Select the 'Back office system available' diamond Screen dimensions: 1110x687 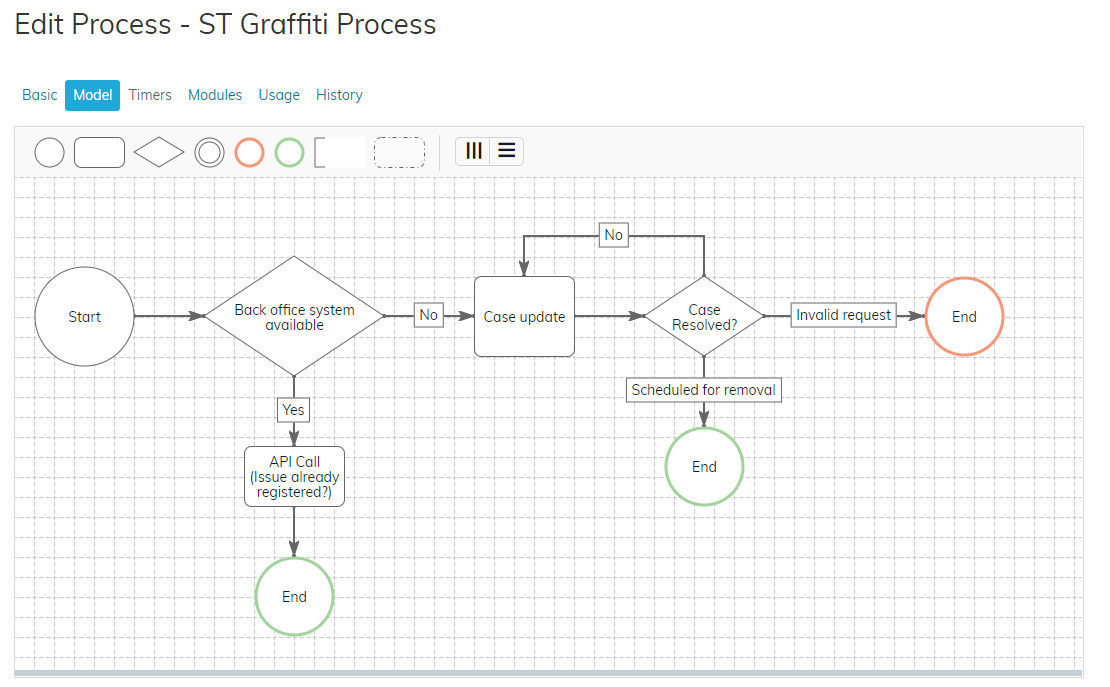pos(294,316)
